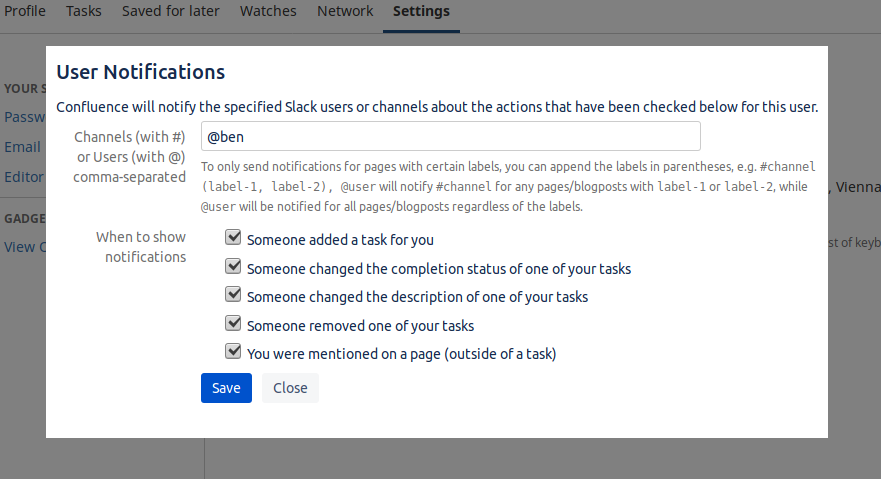The width and height of the screenshot is (881, 479).
Task: Click the Settings tab
Action: (x=421, y=12)
